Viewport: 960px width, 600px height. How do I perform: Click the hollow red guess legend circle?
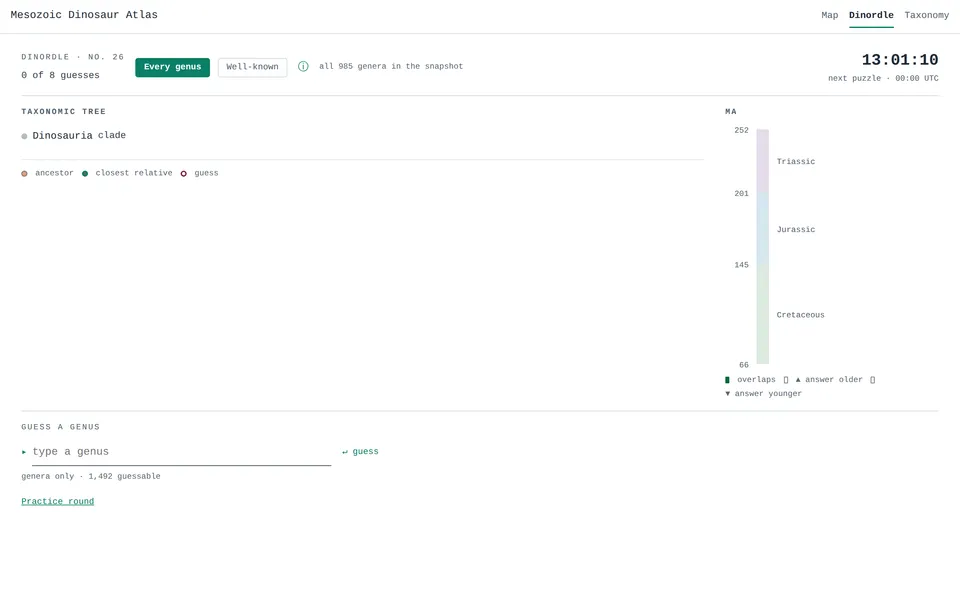pyautogui.click(x=184, y=173)
